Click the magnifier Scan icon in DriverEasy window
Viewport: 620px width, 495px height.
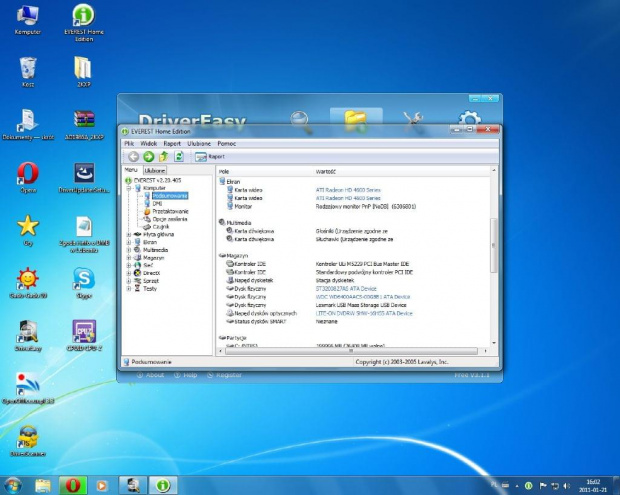coord(300,119)
